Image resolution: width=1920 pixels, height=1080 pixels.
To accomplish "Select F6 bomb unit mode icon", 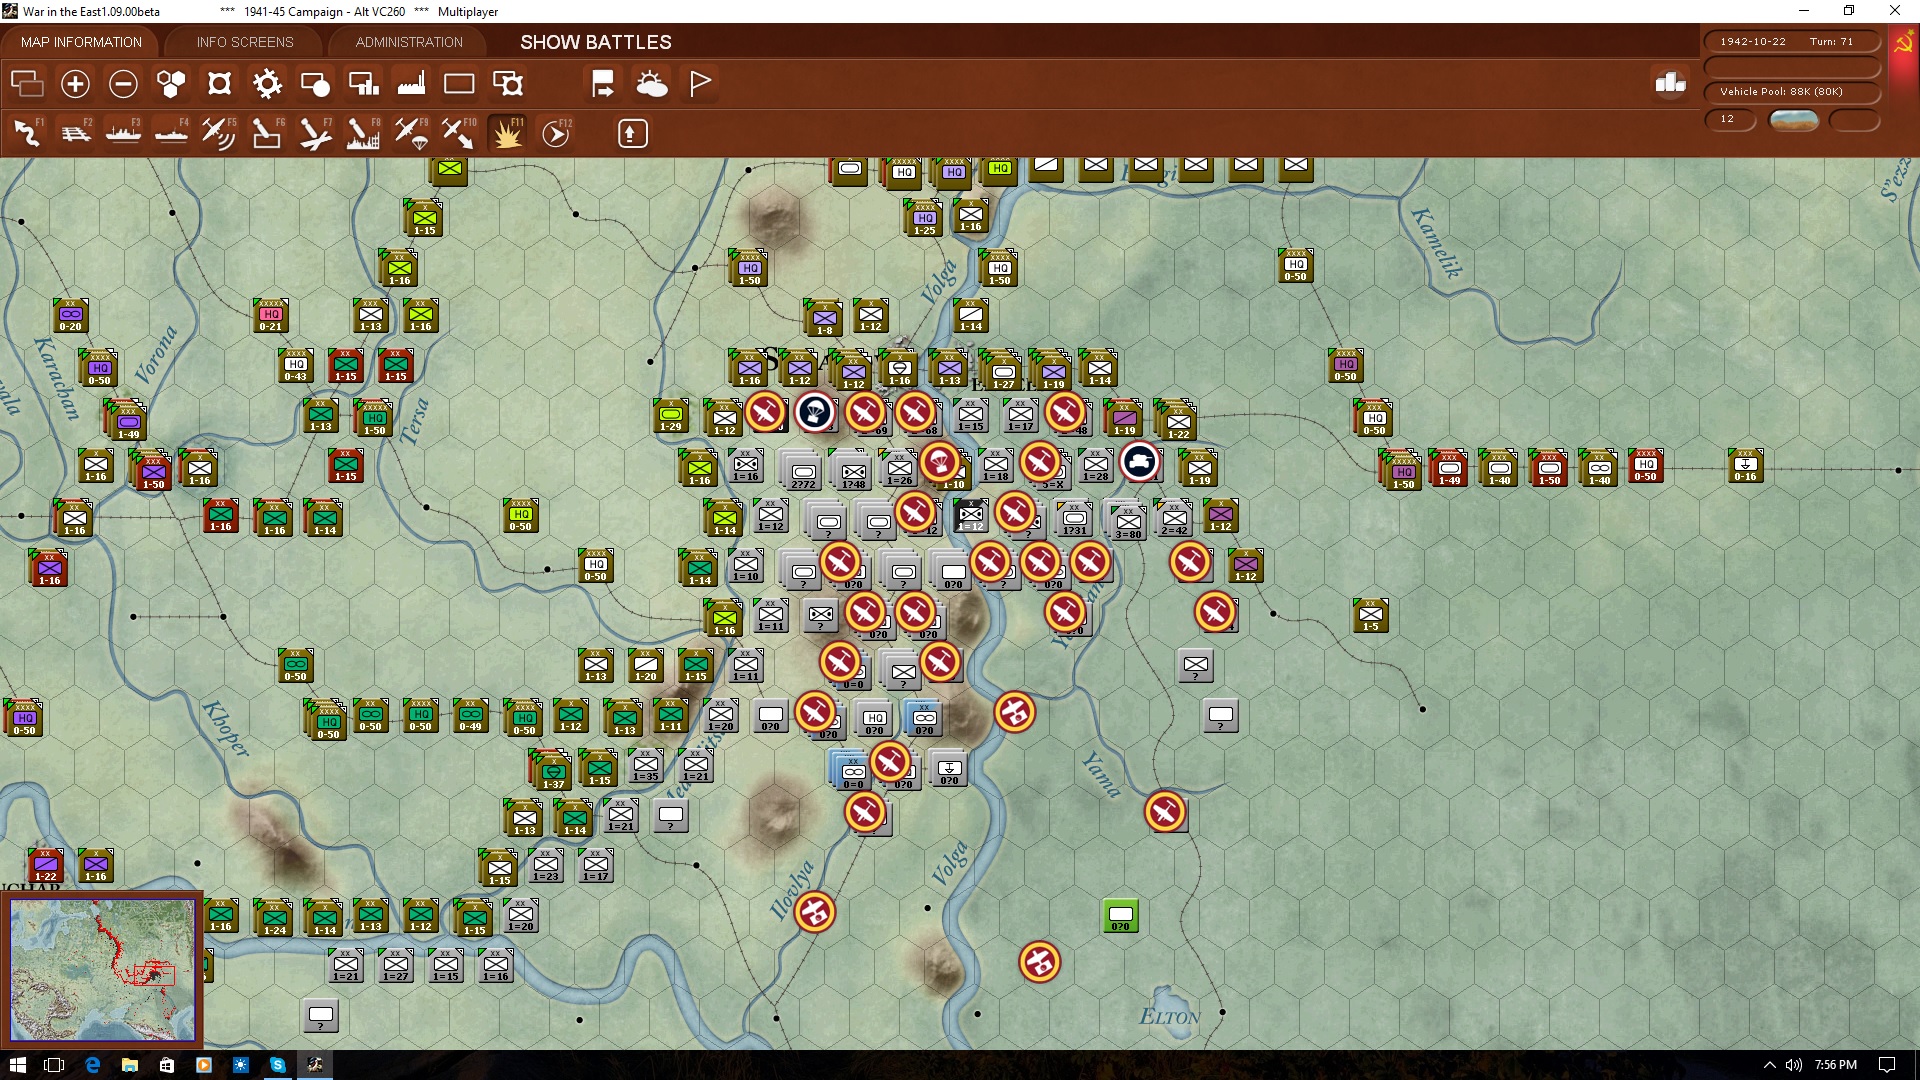I will coord(267,133).
